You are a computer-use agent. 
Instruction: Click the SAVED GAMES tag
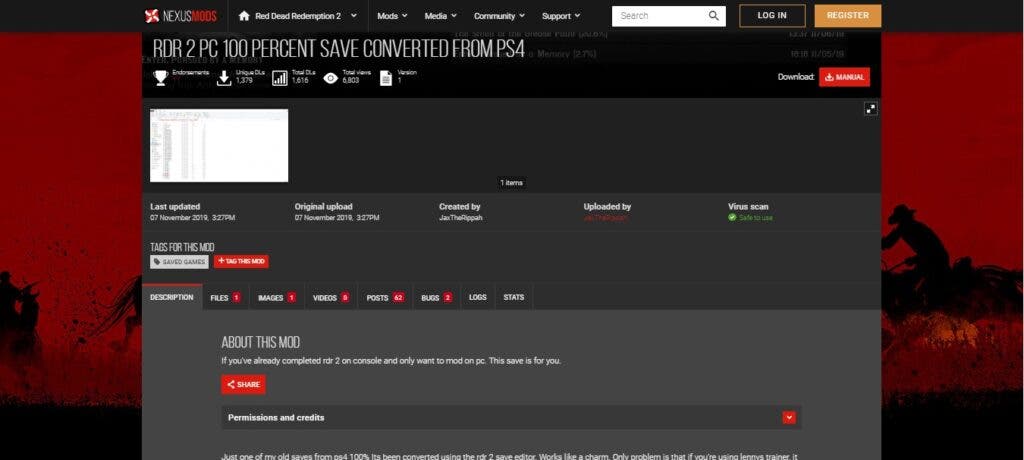point(180,261)
